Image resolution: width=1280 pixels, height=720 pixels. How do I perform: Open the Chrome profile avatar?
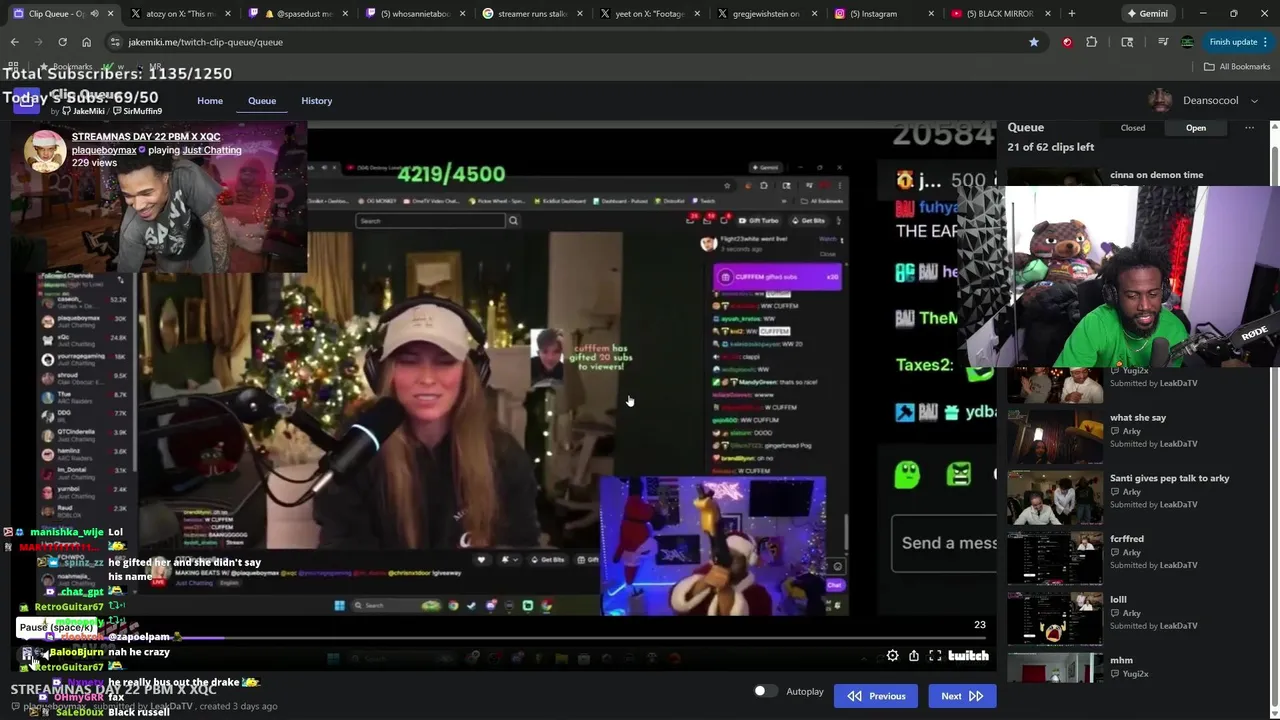(1187, 42)
